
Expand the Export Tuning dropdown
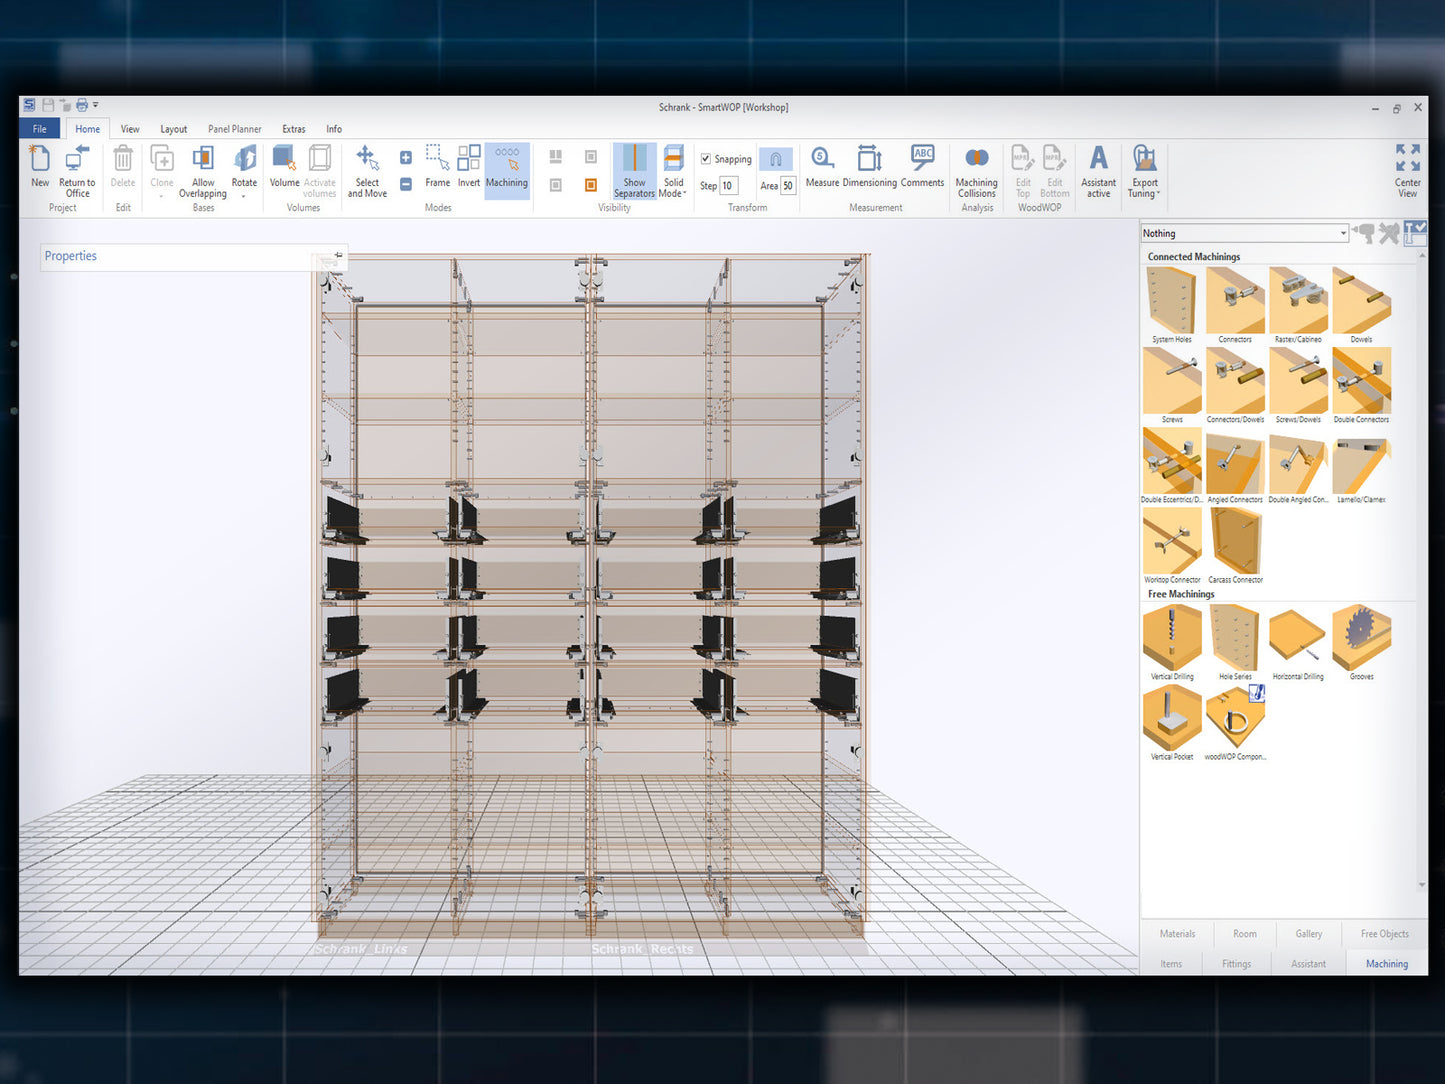coord(1144,171)
